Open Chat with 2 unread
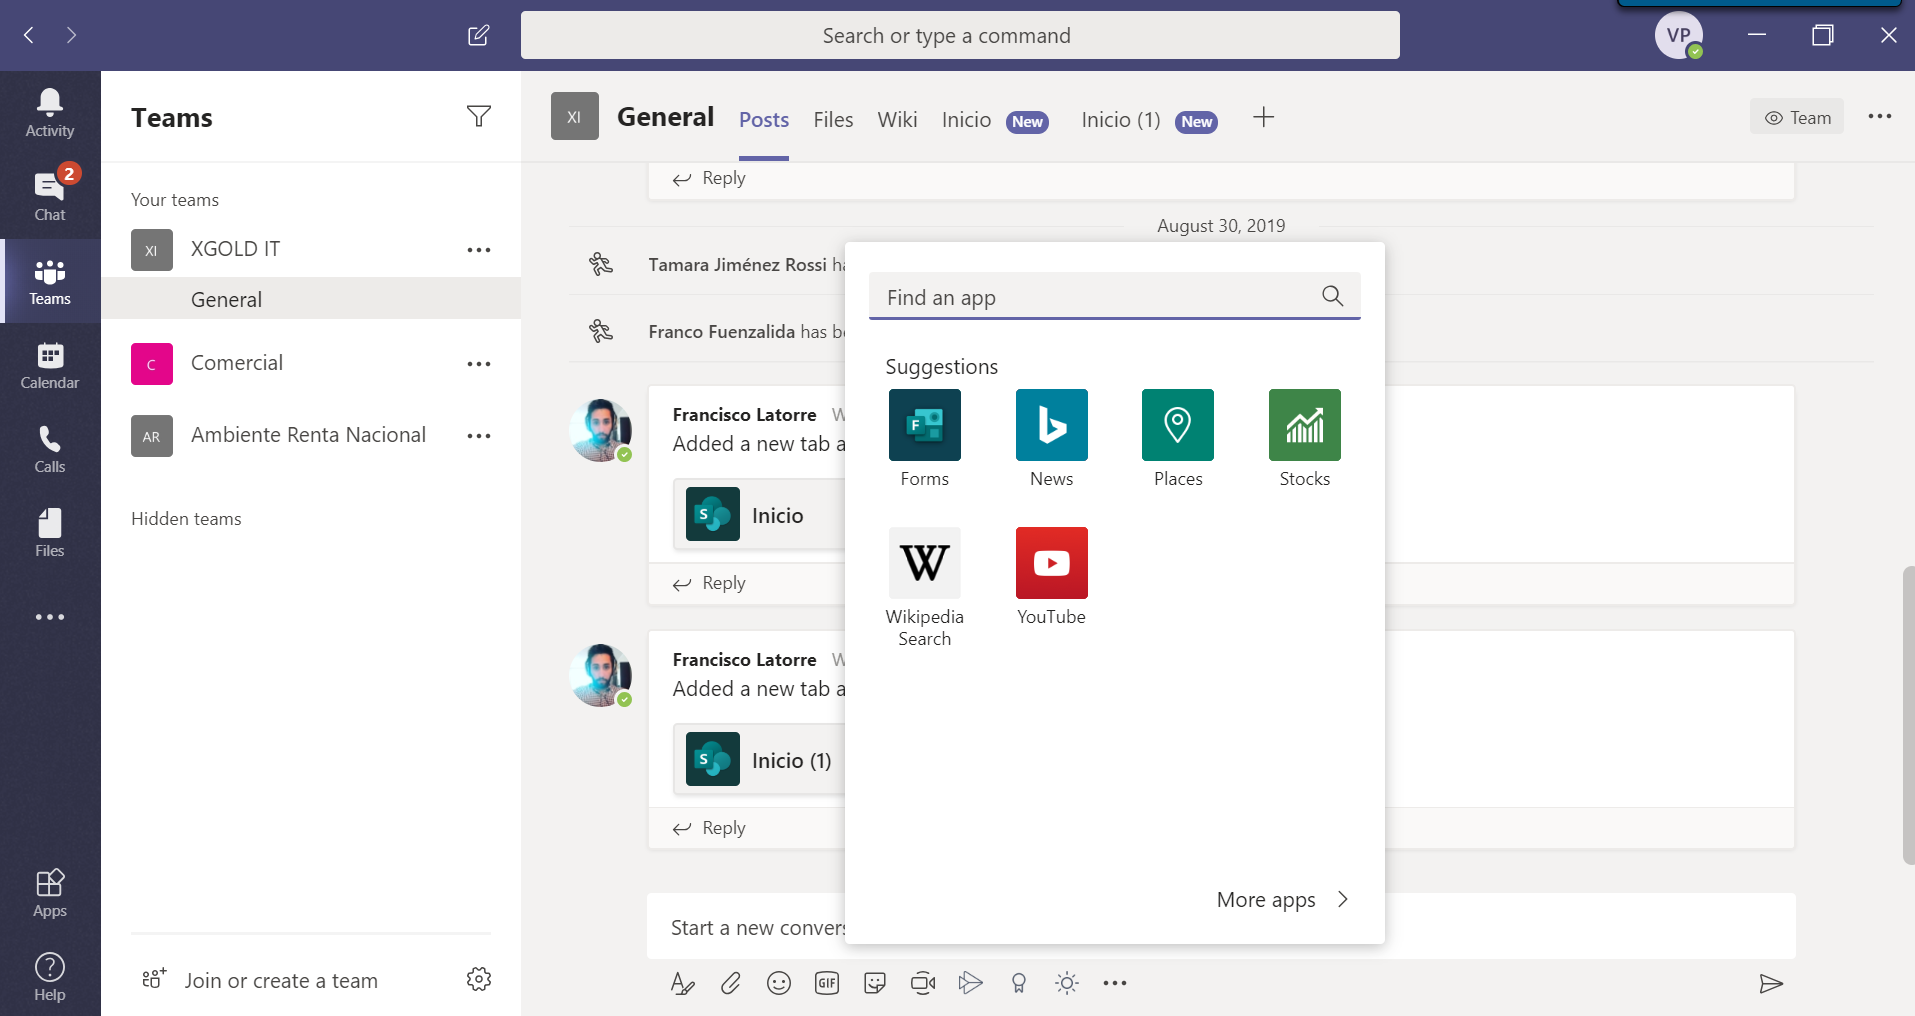The height and width of the screenshot is (1016, 1915). (50, 196)
